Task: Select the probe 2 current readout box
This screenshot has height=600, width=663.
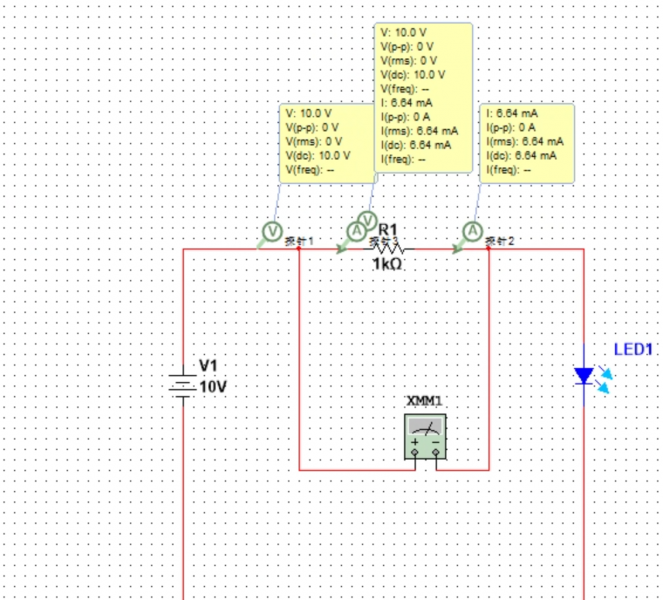Action: coord(527,143)
